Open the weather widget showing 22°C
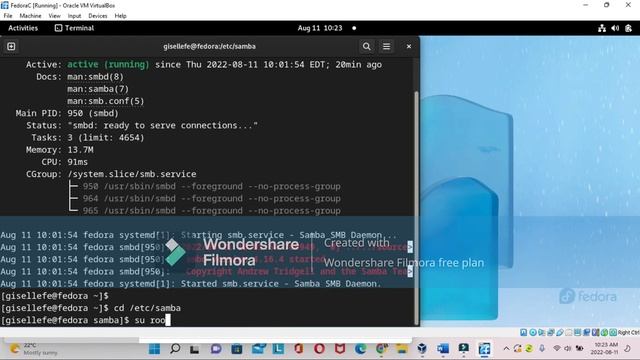Viewport: 640px width, 360px height. [33, 349]
